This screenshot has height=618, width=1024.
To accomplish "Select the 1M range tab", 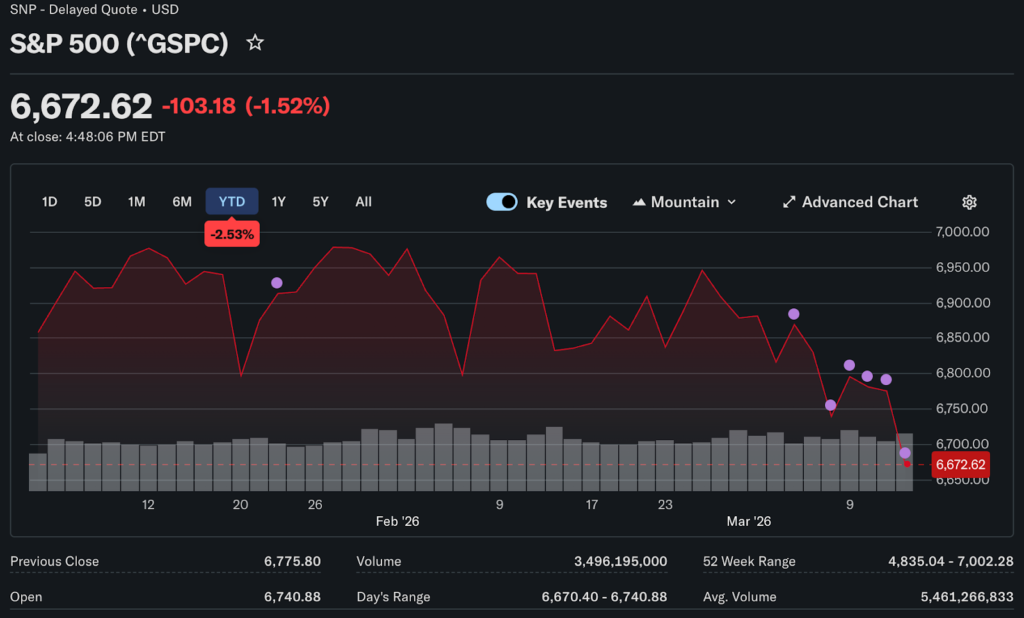I will [x=137, y=202].
